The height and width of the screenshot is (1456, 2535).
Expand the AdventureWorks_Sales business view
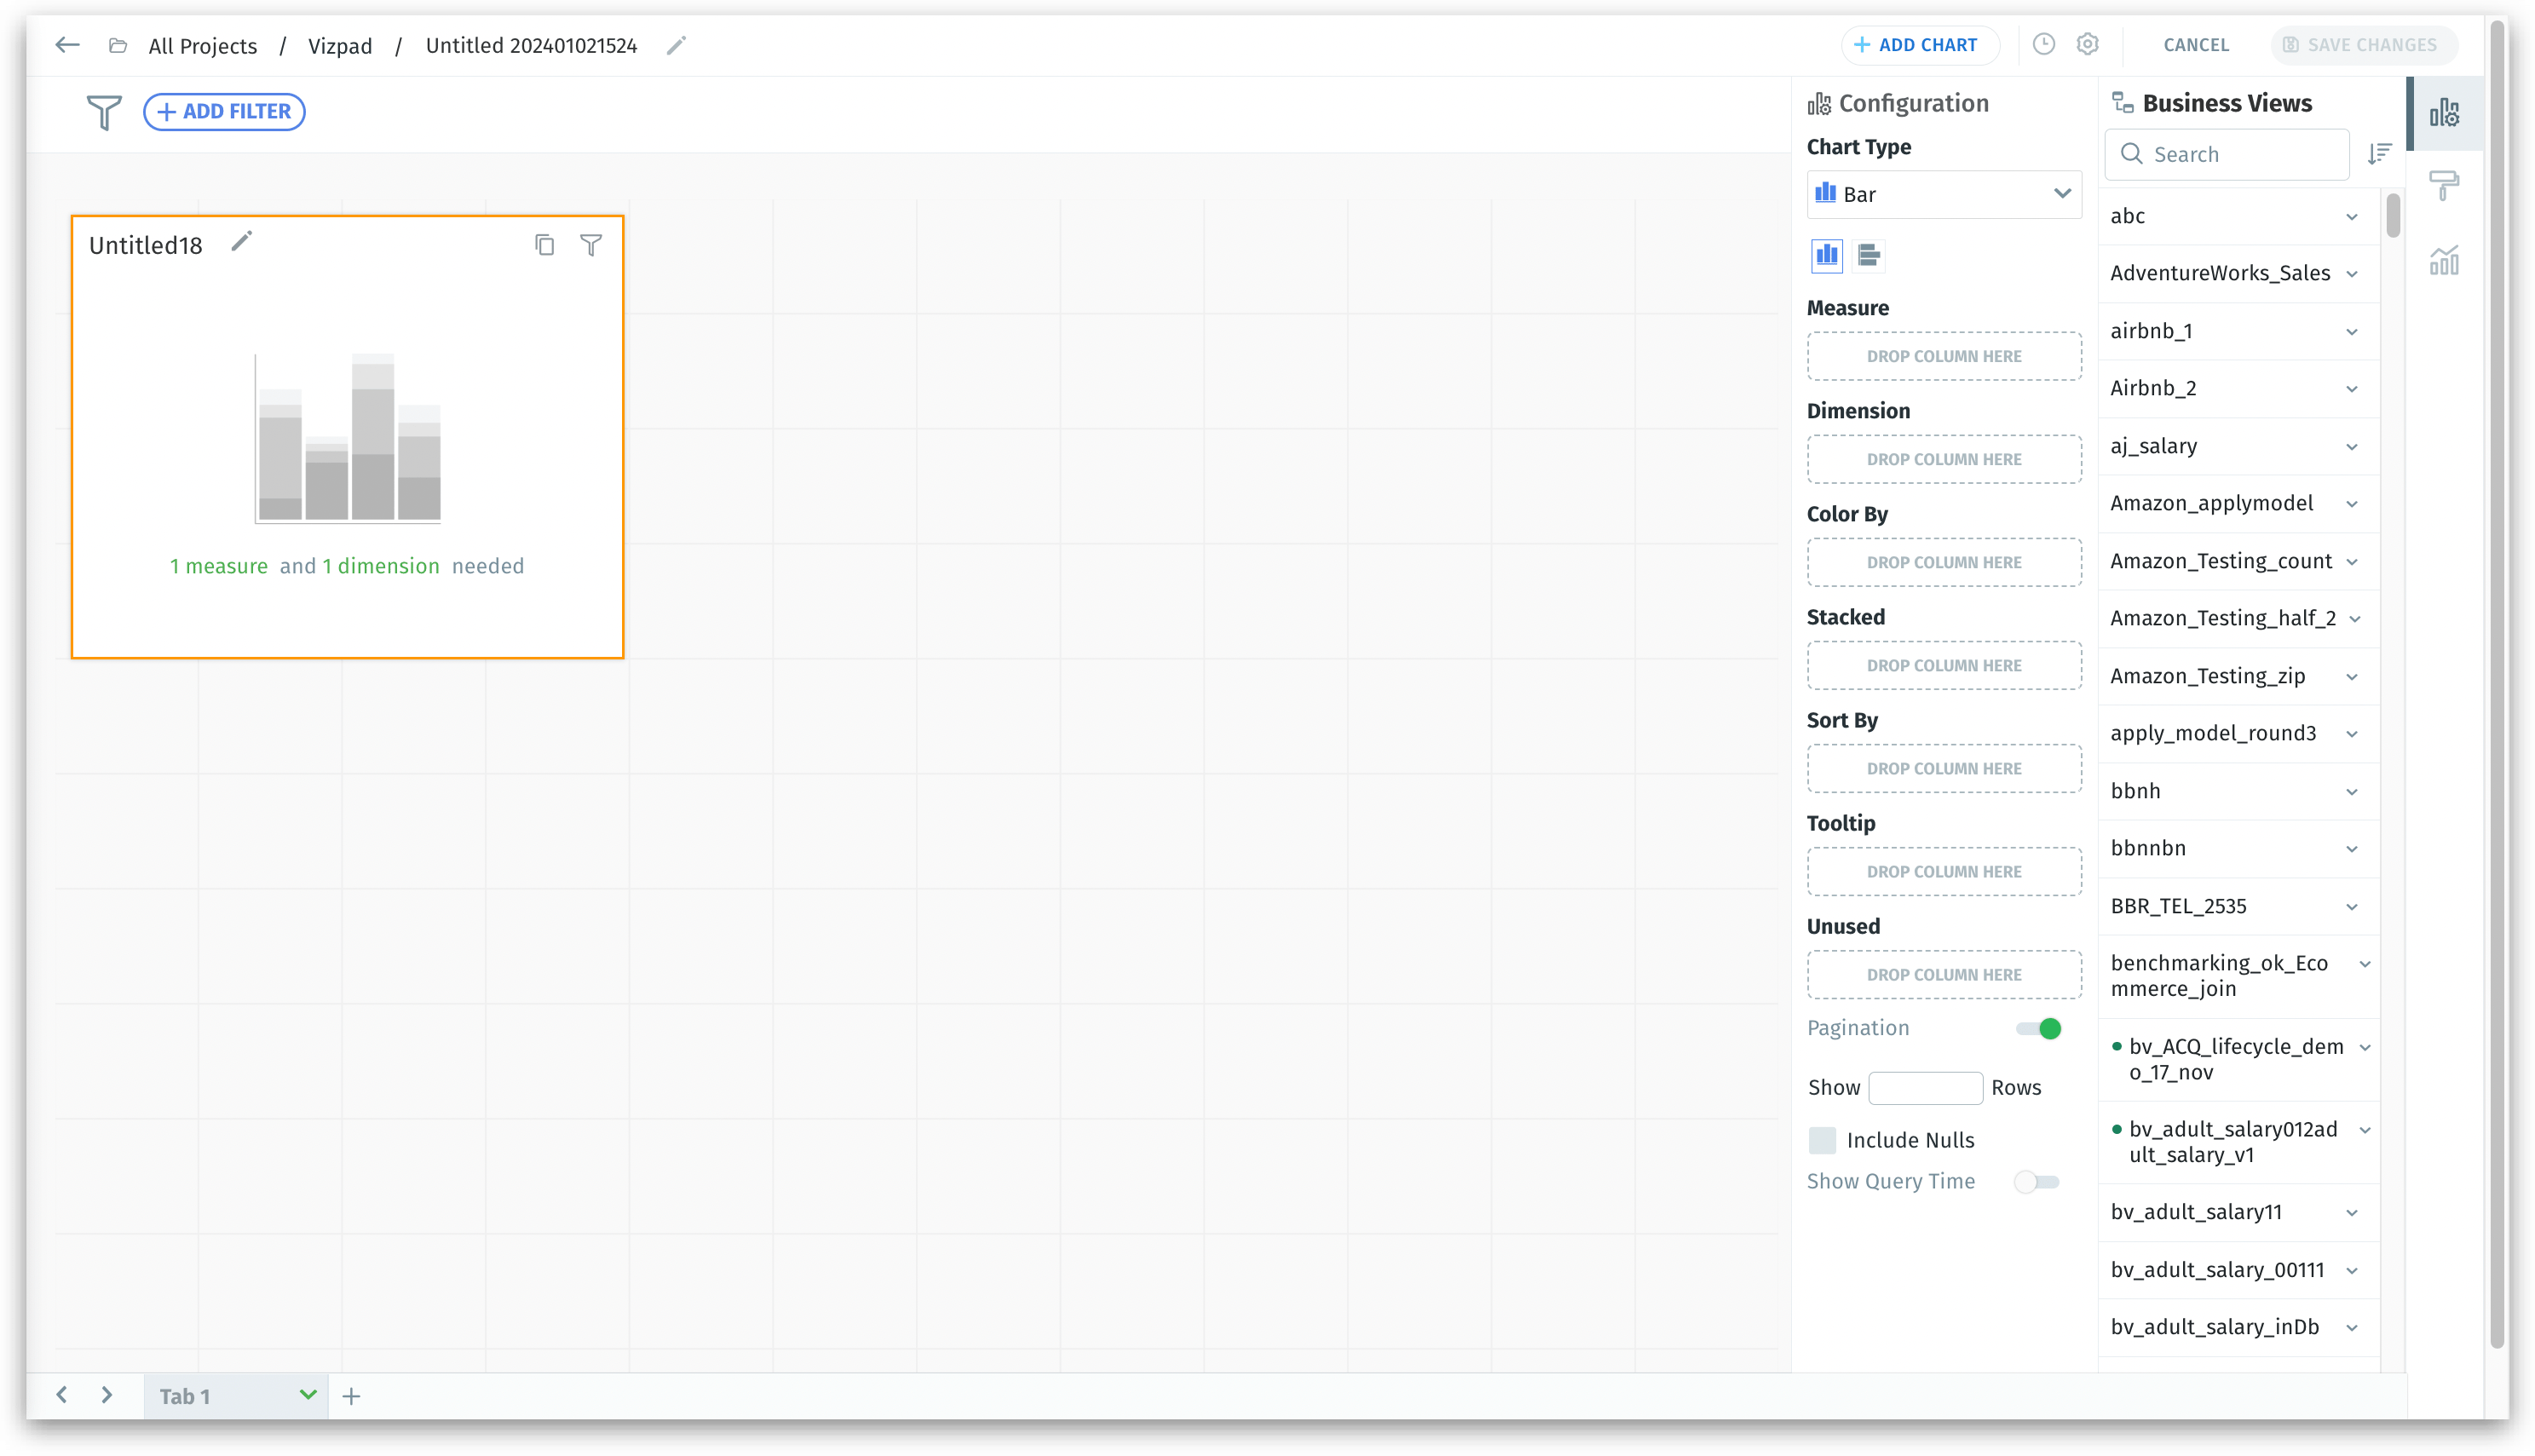tap(2351, 274)
